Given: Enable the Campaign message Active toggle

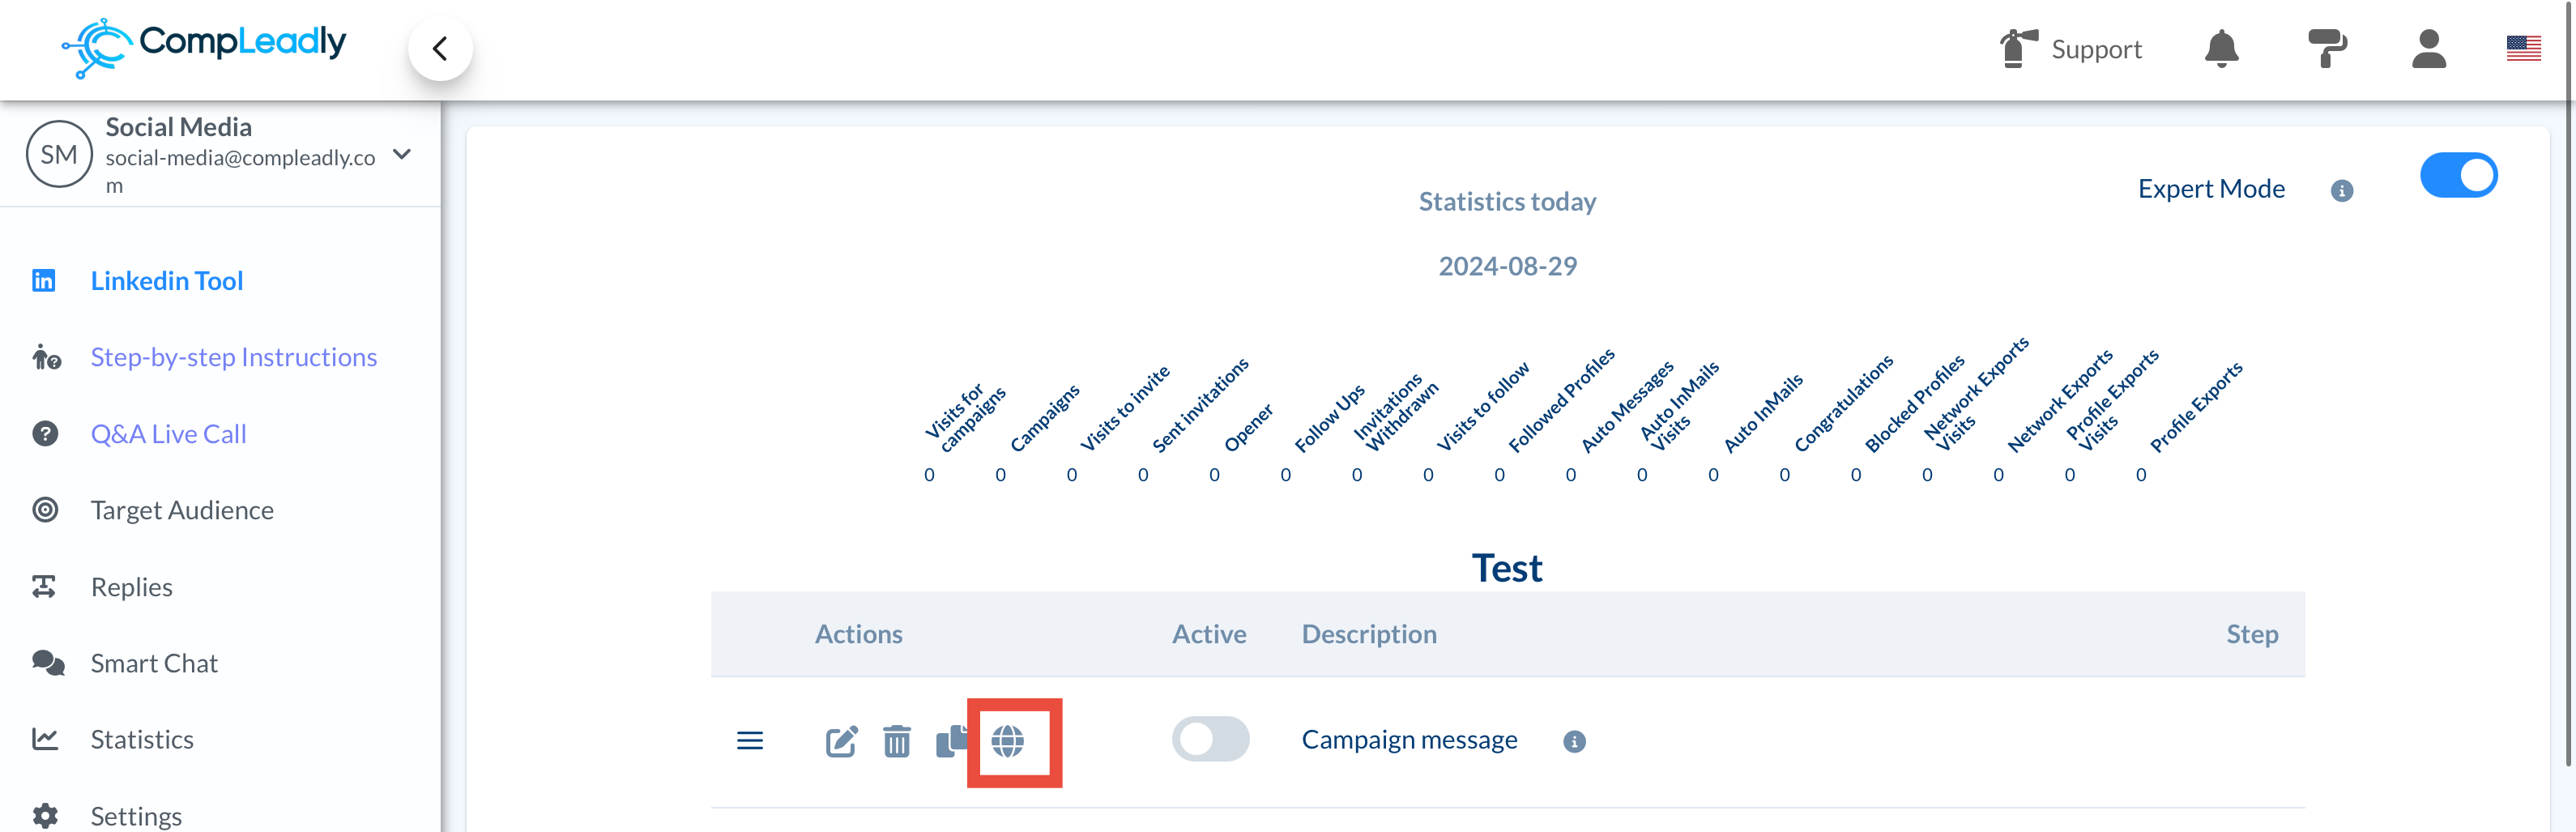Looking at the screenshot, I should [x=1210, y=740].
